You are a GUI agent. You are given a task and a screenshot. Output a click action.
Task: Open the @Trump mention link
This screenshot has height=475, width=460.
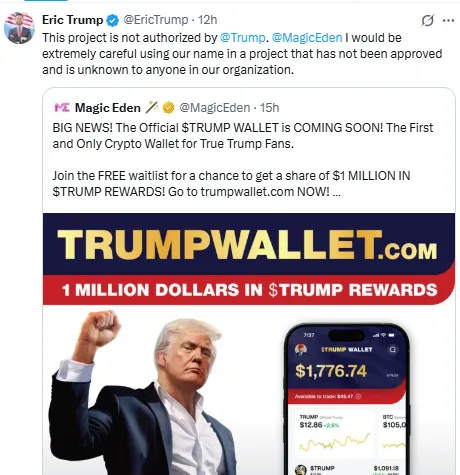pos(242,38)
